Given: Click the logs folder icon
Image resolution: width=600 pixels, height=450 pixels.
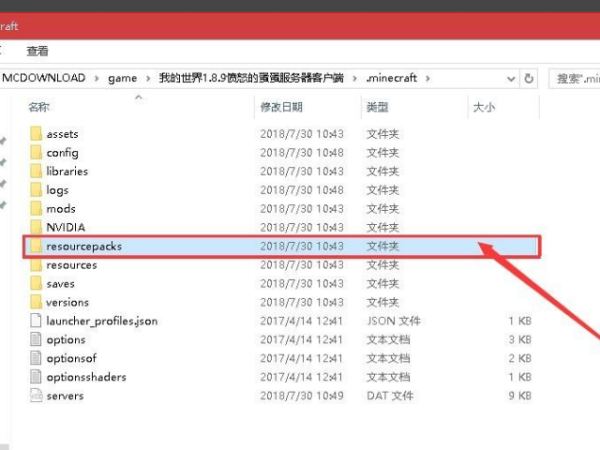Looking at the screenshot, I should [x=36, y=190].
